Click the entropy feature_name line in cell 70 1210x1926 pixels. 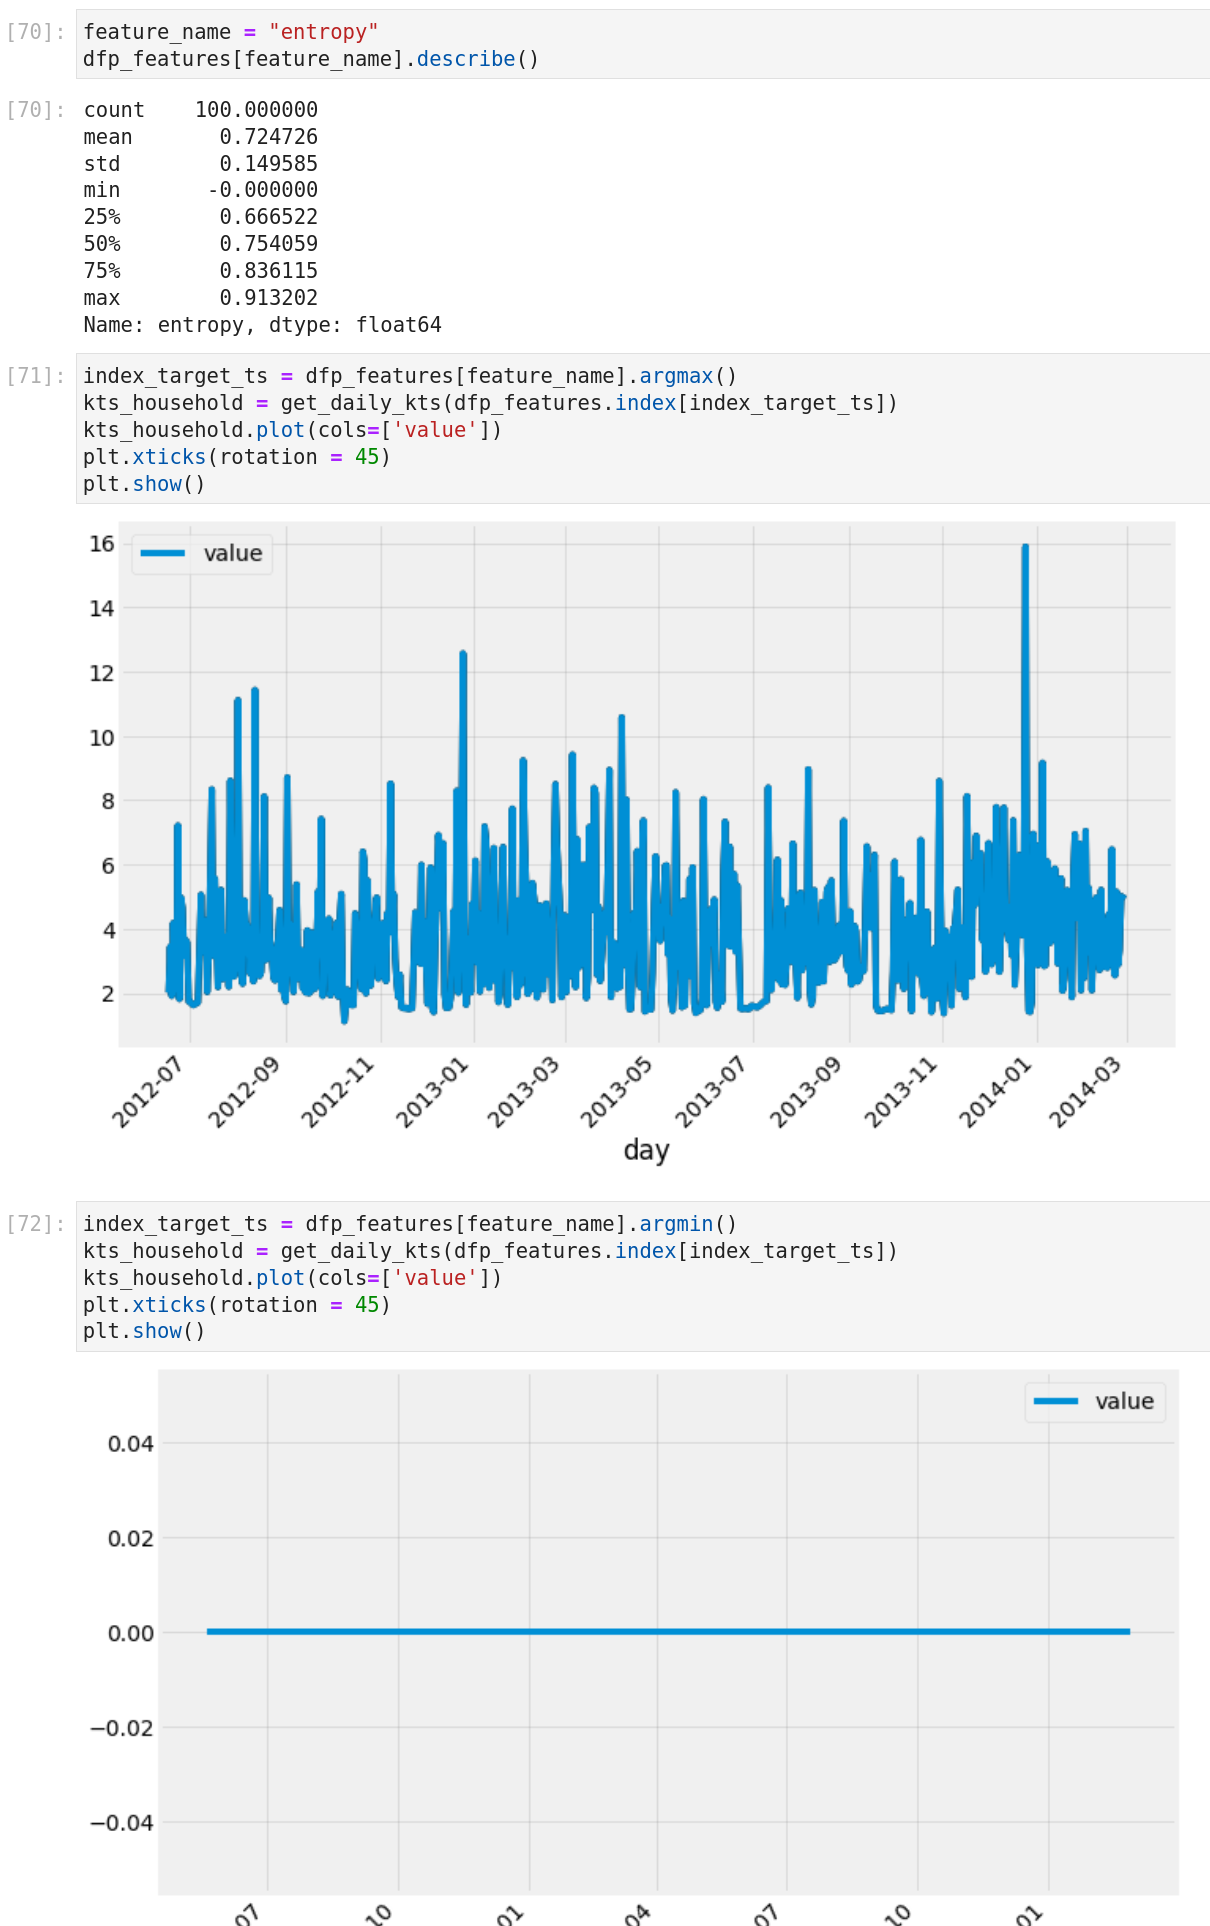tap(230, 32)
